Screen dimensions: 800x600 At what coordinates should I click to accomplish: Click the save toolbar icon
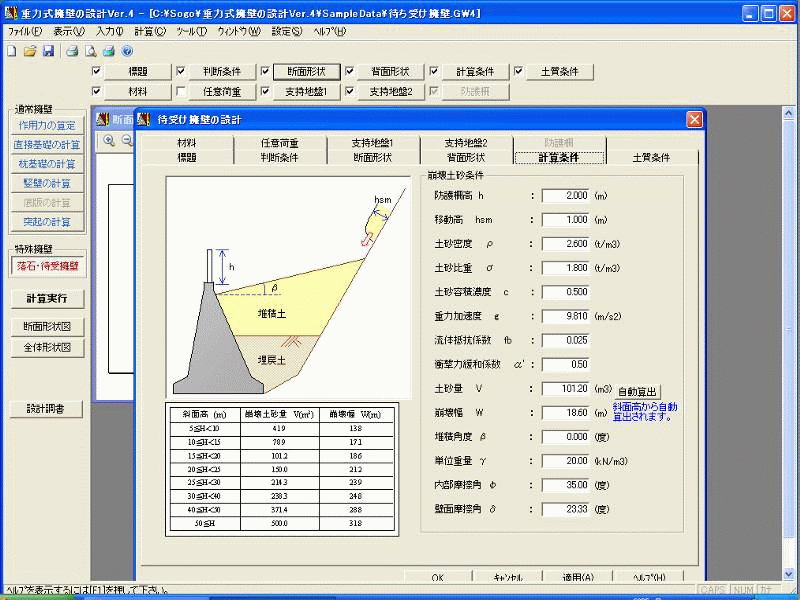[49, 51]
